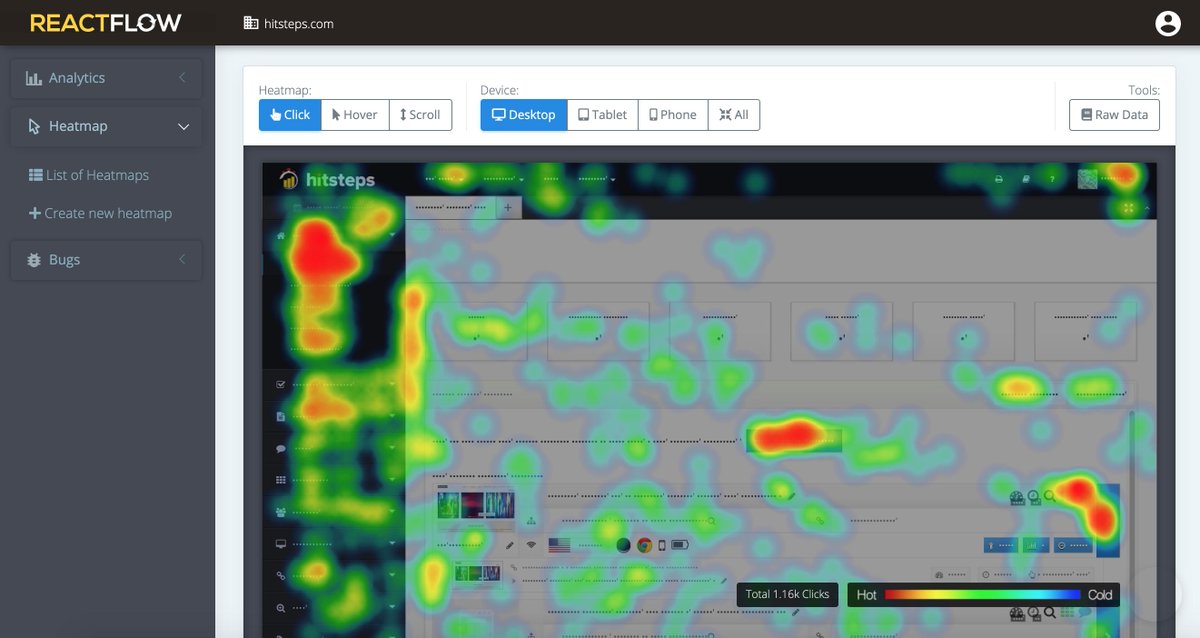This screenshot has height=638, width=1200.
Task: Click the wifi icon in preview row
Action: click(531, 545)
